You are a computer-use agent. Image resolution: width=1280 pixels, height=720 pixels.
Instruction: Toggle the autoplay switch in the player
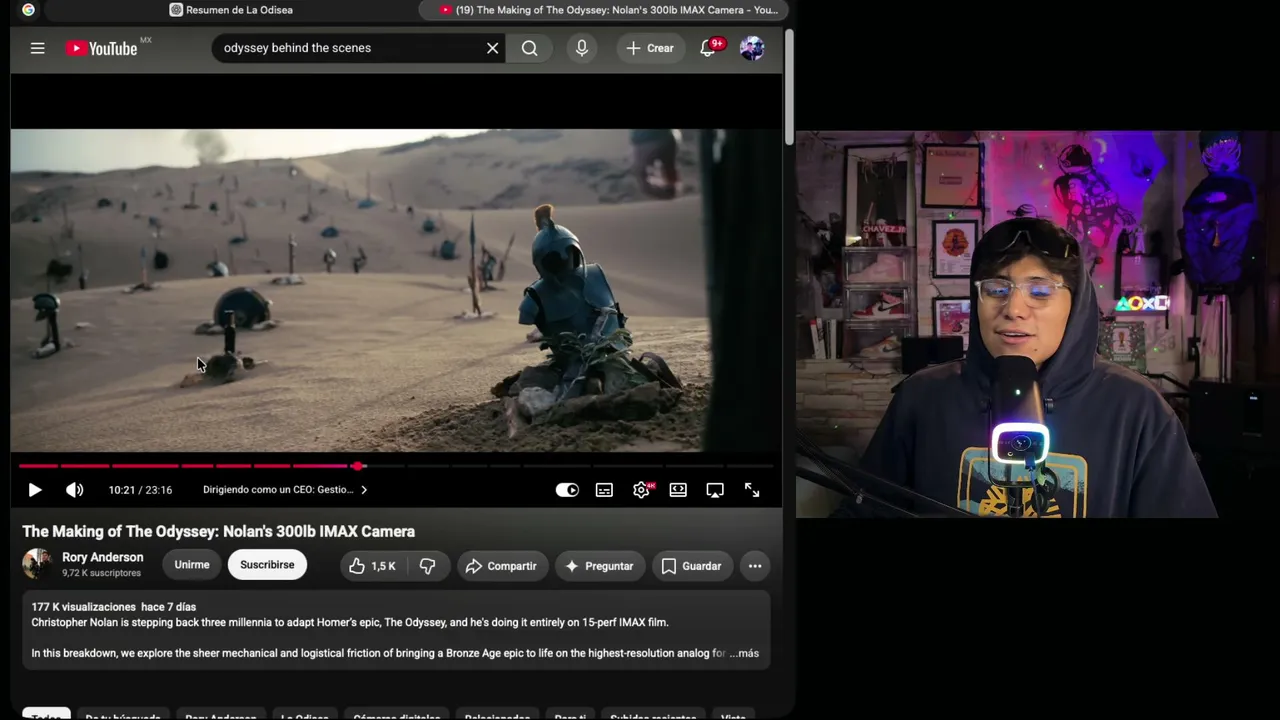567,490
